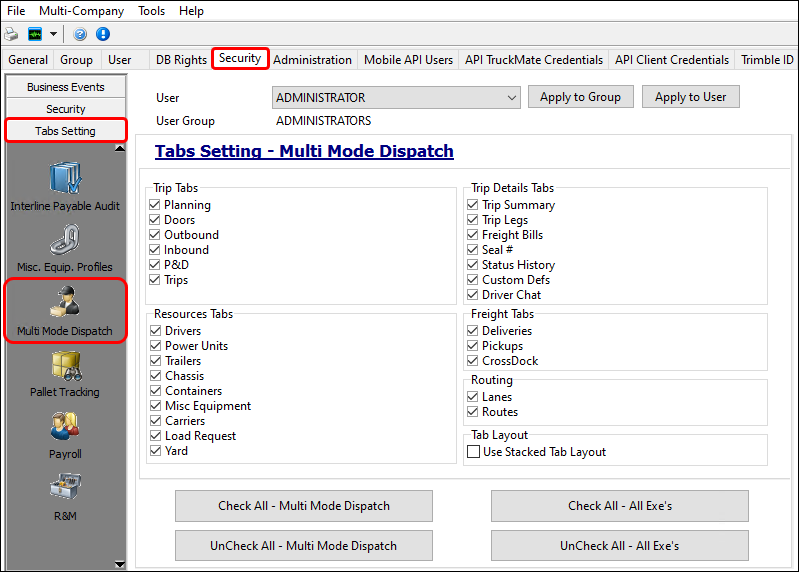Image resolution: width=799 pixels, height=572 pixels.
Task: Toggle the Driver Chat checkbox
Action: point(473,295)
